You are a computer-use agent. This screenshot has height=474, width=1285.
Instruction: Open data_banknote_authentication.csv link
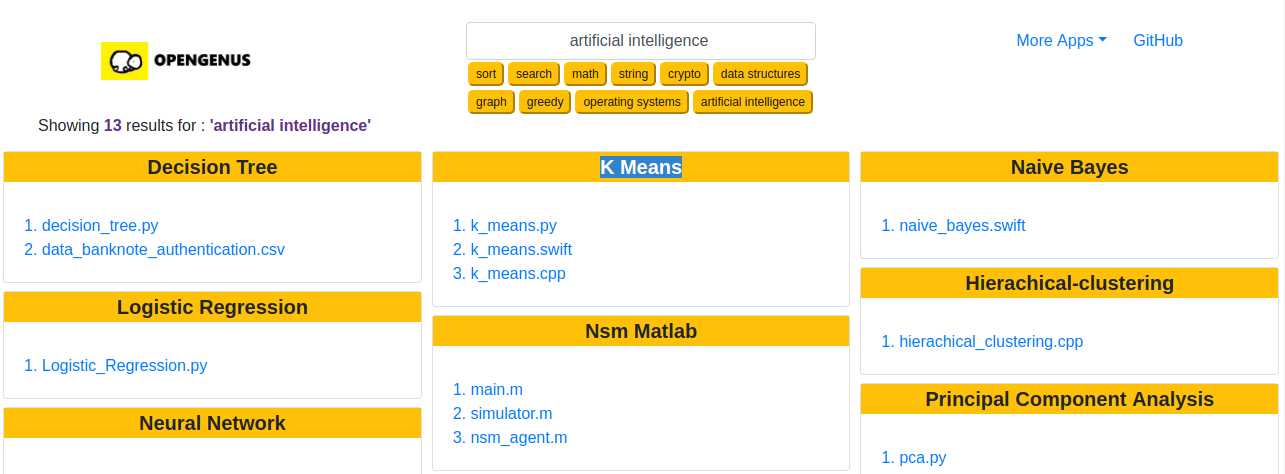click(164, 250)
